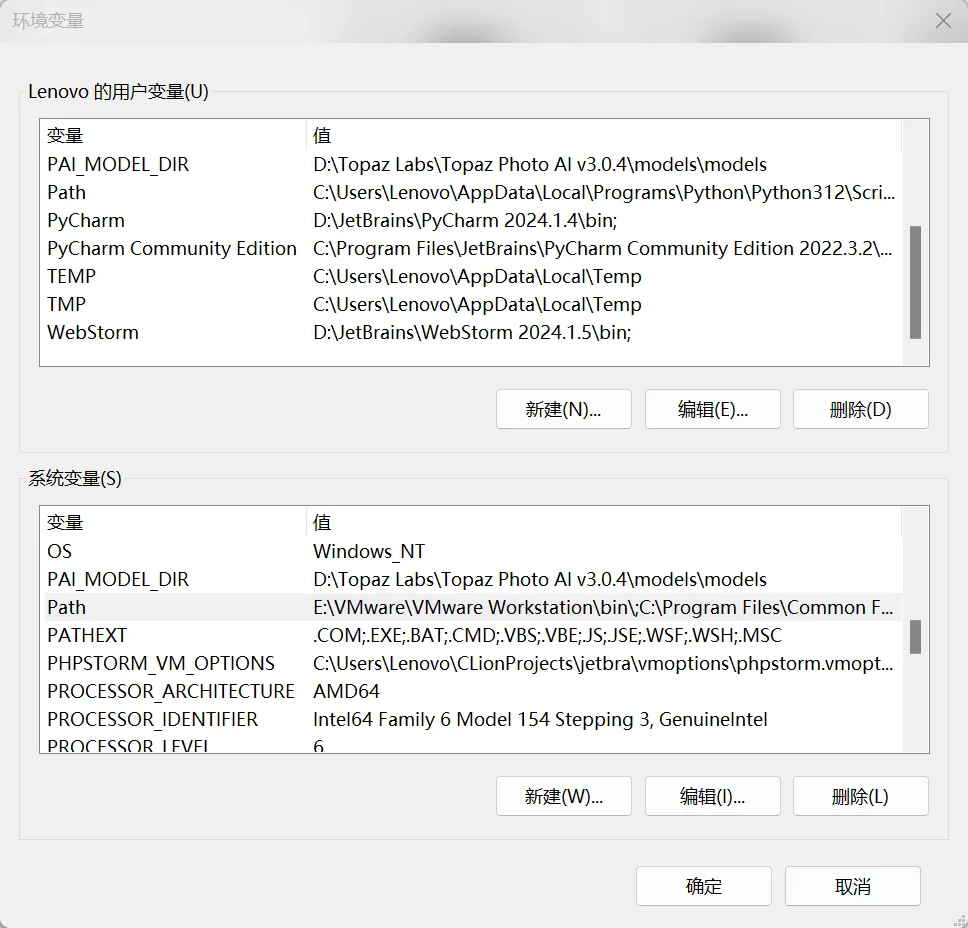This screenshot has width=968, height=928.
Task: Click 编辑(E)... button for user variables
Action: (712, 409)
